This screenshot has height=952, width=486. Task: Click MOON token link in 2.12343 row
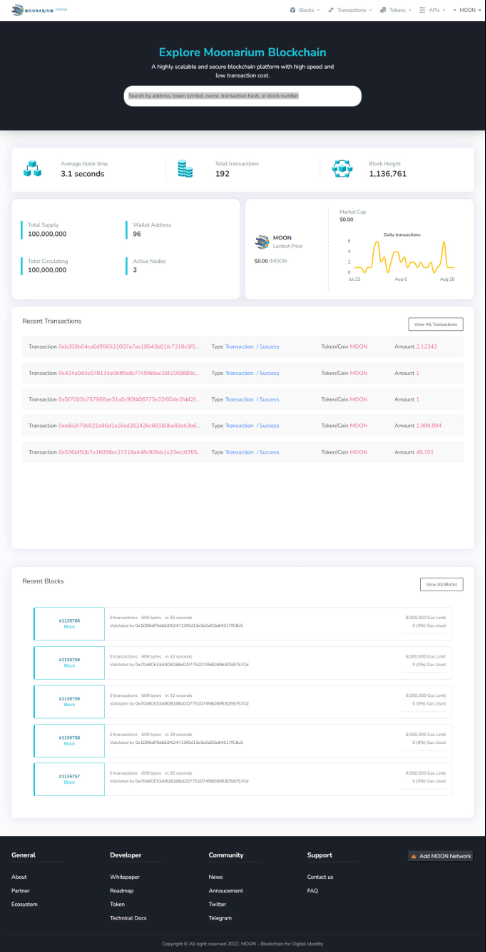pos(358,347)
